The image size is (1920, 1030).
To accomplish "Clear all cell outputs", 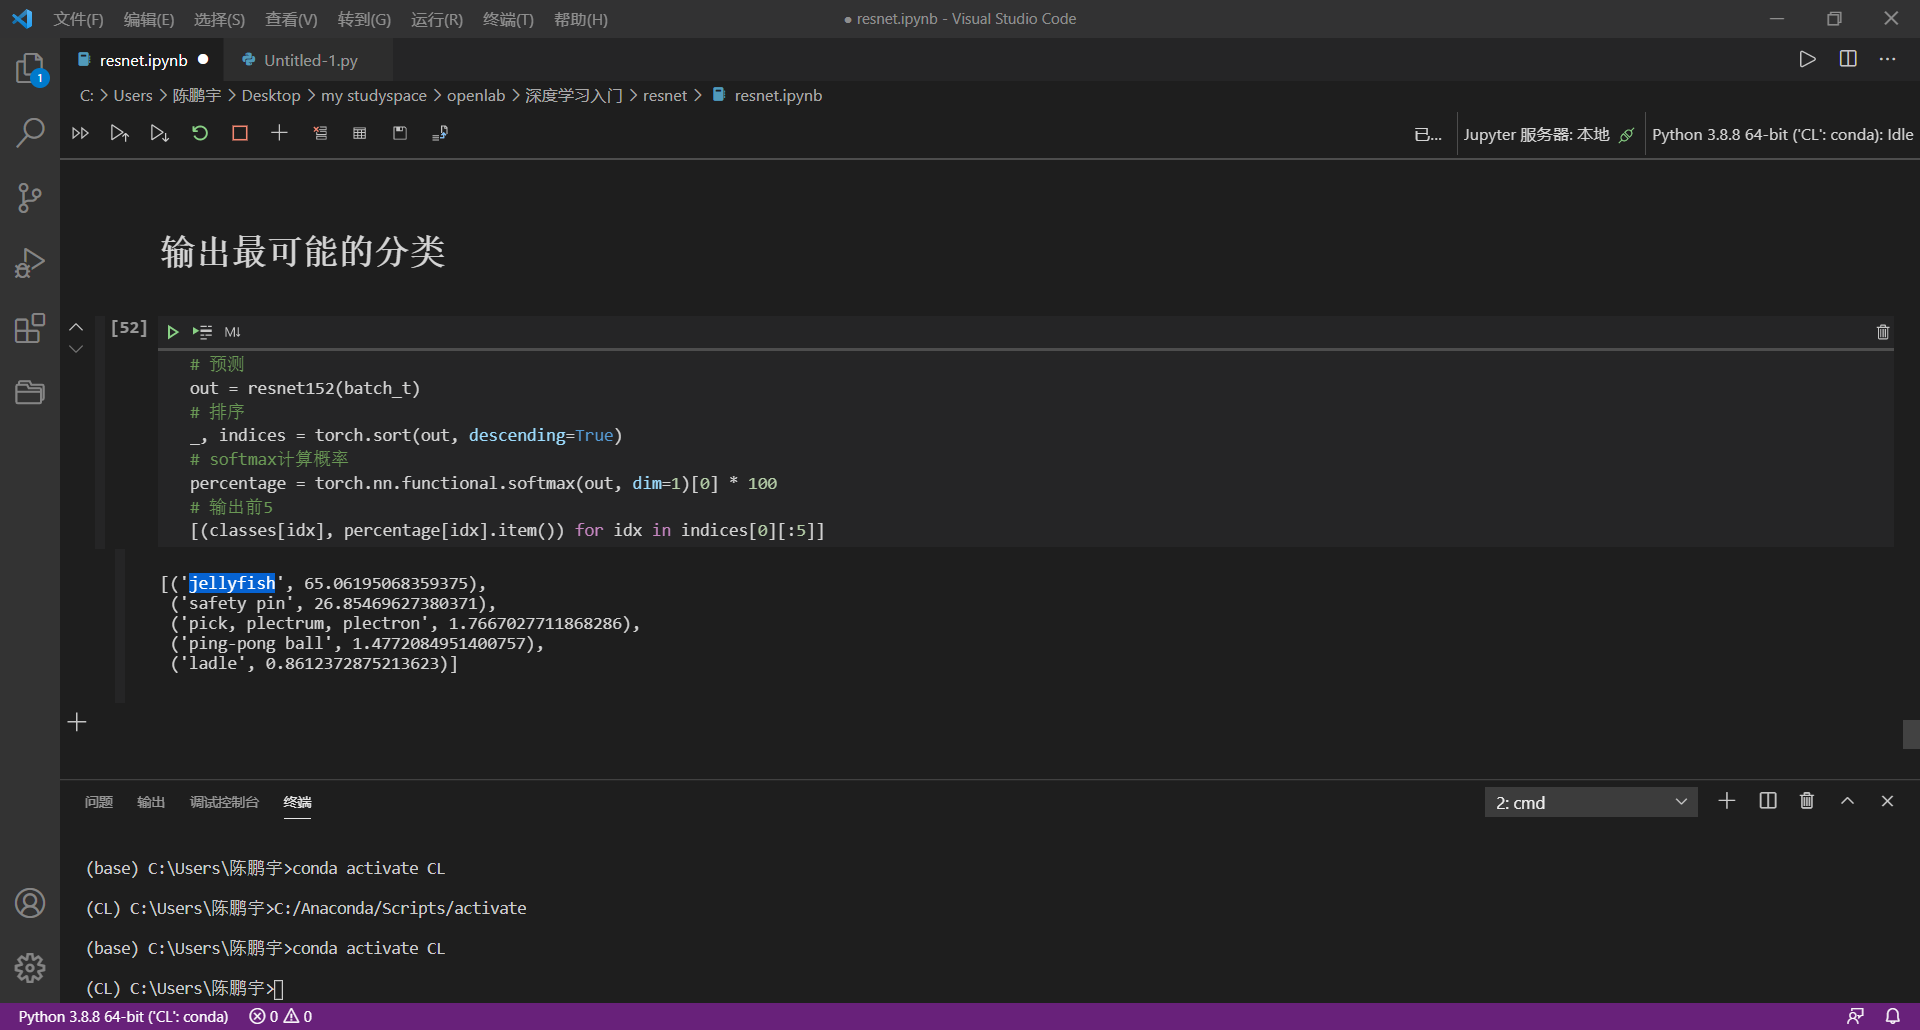I will click(x=320, y=133).
